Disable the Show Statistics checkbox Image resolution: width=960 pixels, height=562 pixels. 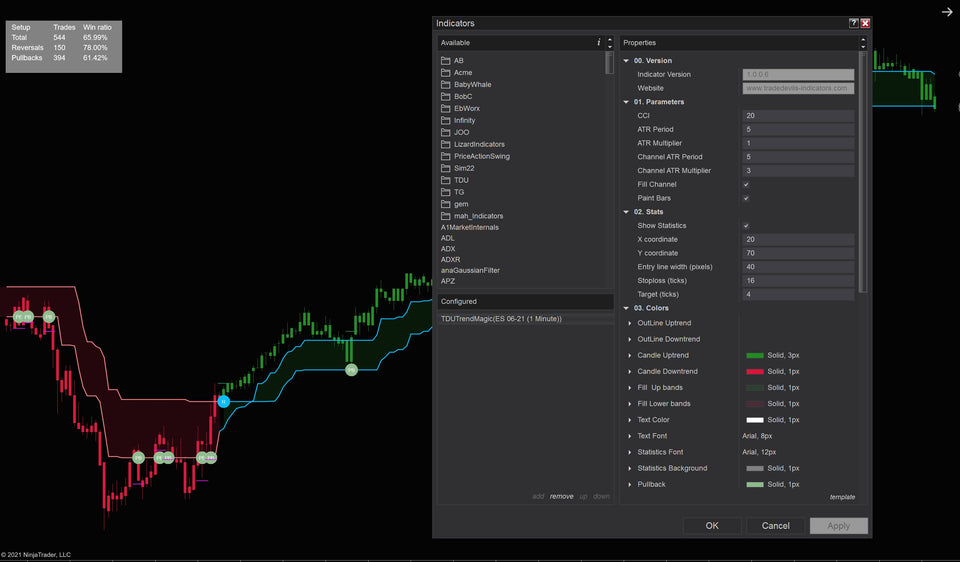pos(746,226)
